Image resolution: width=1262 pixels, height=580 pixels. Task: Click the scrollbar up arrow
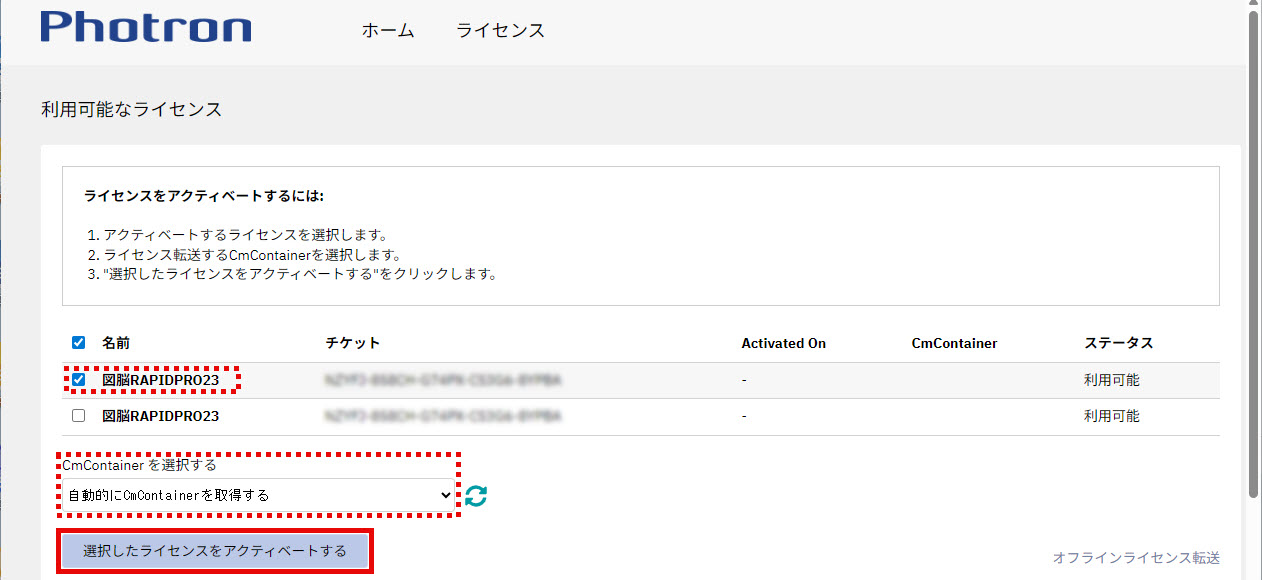(1254, 7)
